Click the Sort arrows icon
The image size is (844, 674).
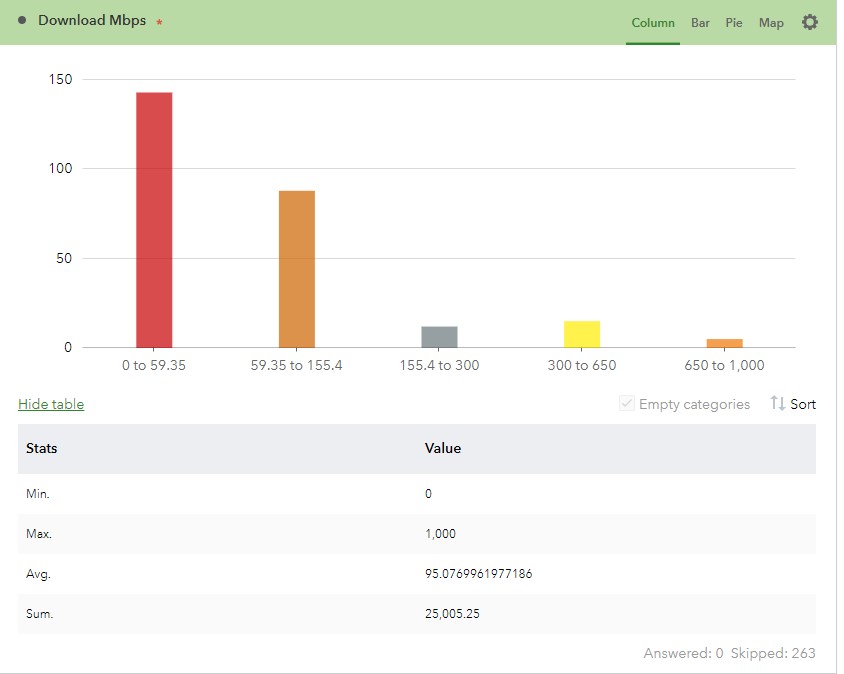777,403
